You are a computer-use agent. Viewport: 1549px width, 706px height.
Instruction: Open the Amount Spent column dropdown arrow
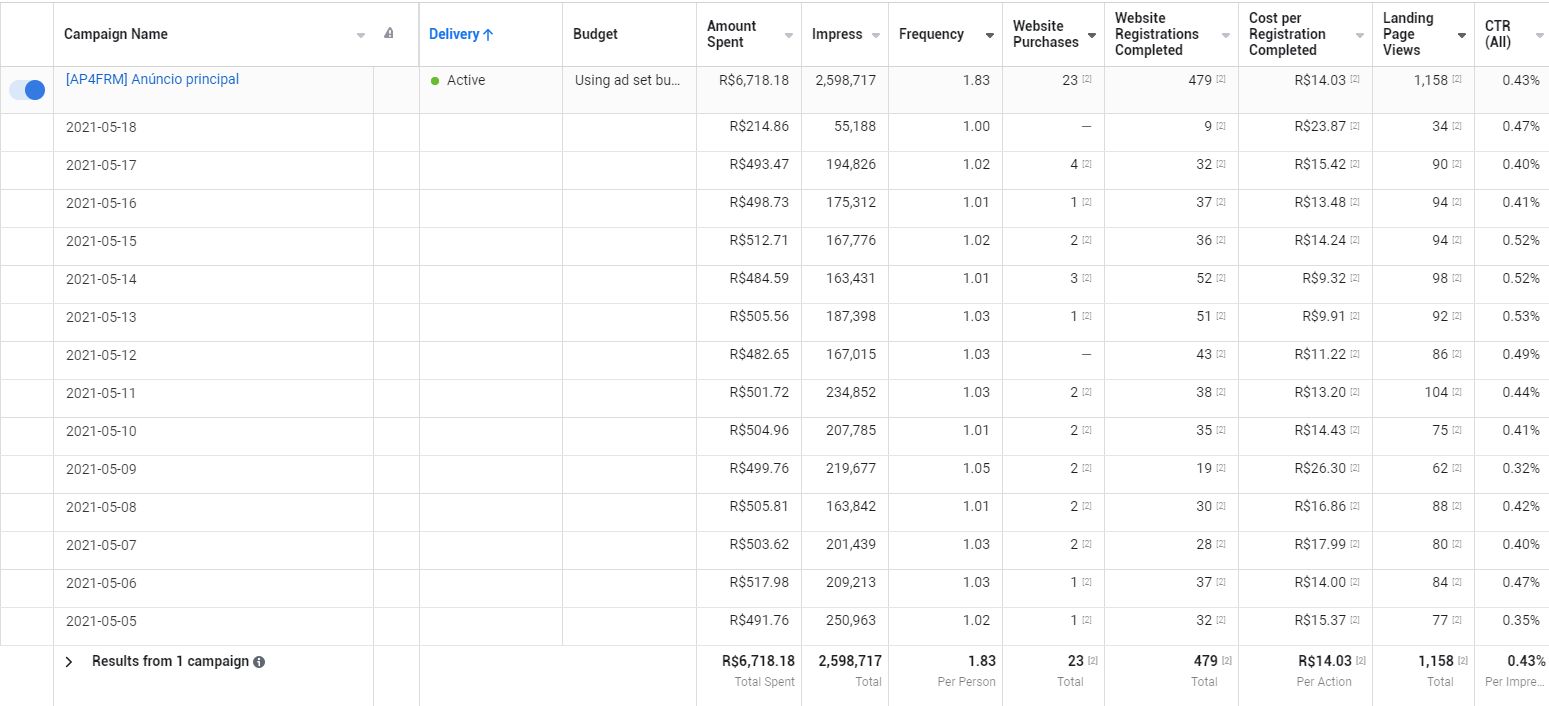click(x=788, y=35)
